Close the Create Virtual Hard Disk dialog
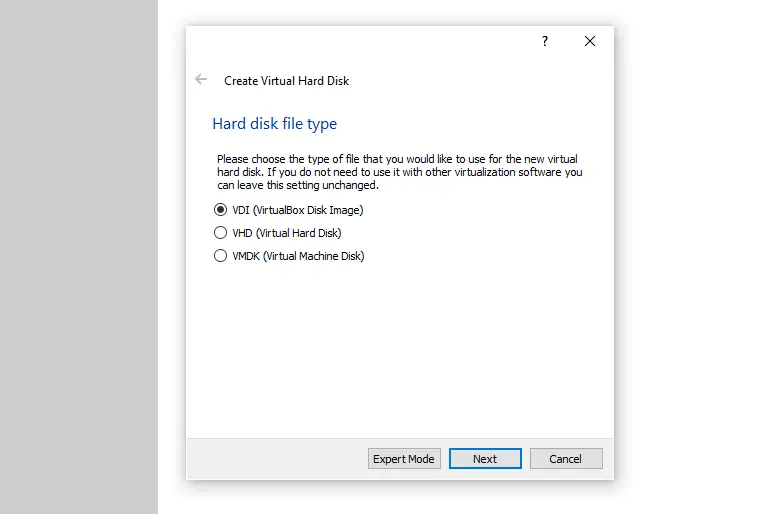Image resolution: width=776 pixels, height=514 pixels. click(590, 41)
